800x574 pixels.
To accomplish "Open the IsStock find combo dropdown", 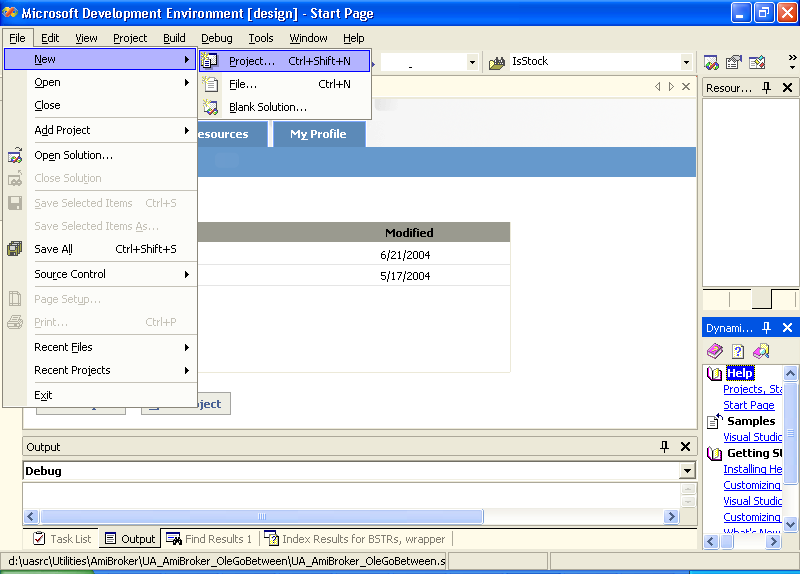I will coord(686,62).
